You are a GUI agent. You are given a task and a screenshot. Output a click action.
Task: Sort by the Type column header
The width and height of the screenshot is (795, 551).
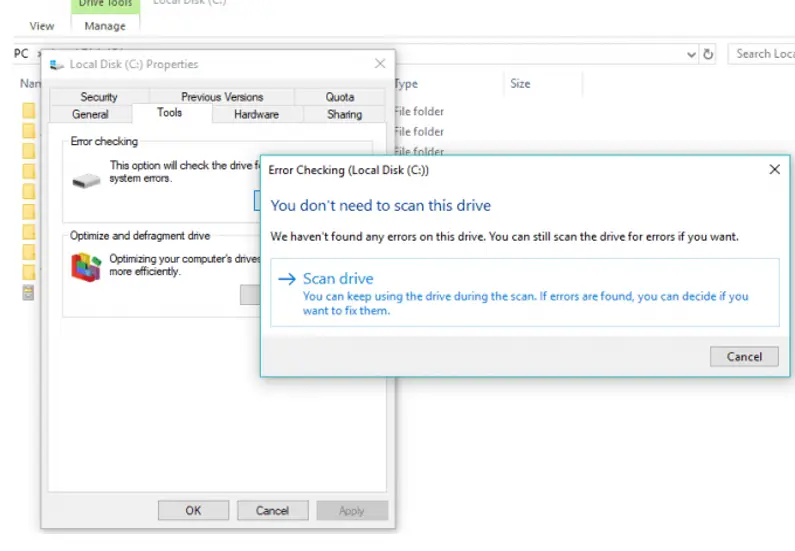pos(406,84)
